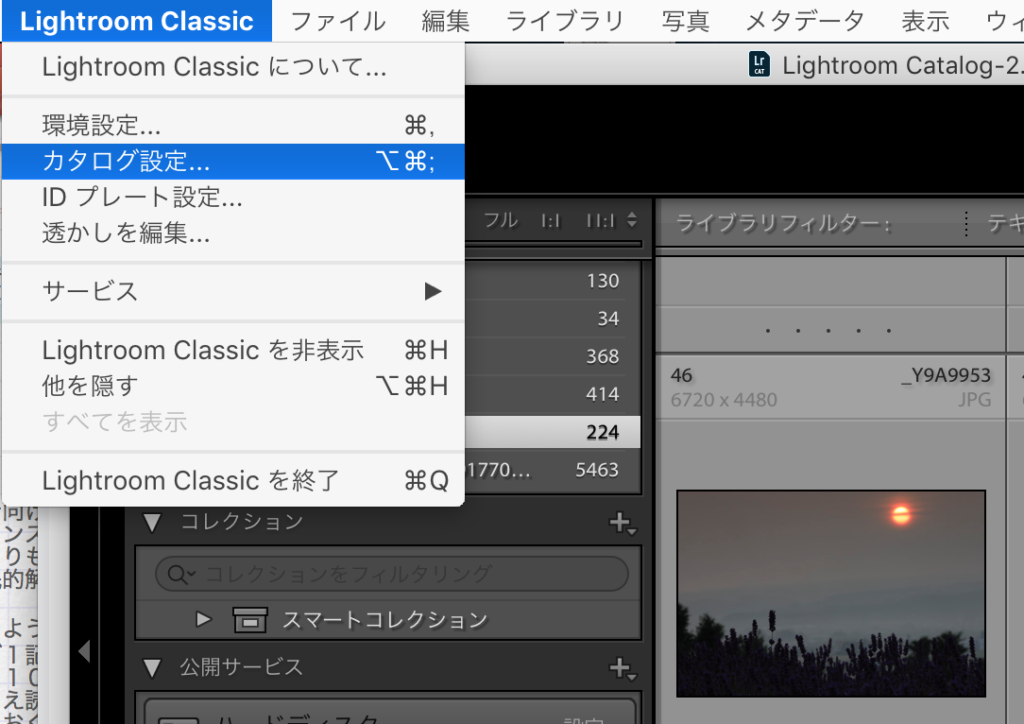Choose ID プレート設定 menu entry
The height and width of the screenshot is (724, 1024).
[233, 197]
